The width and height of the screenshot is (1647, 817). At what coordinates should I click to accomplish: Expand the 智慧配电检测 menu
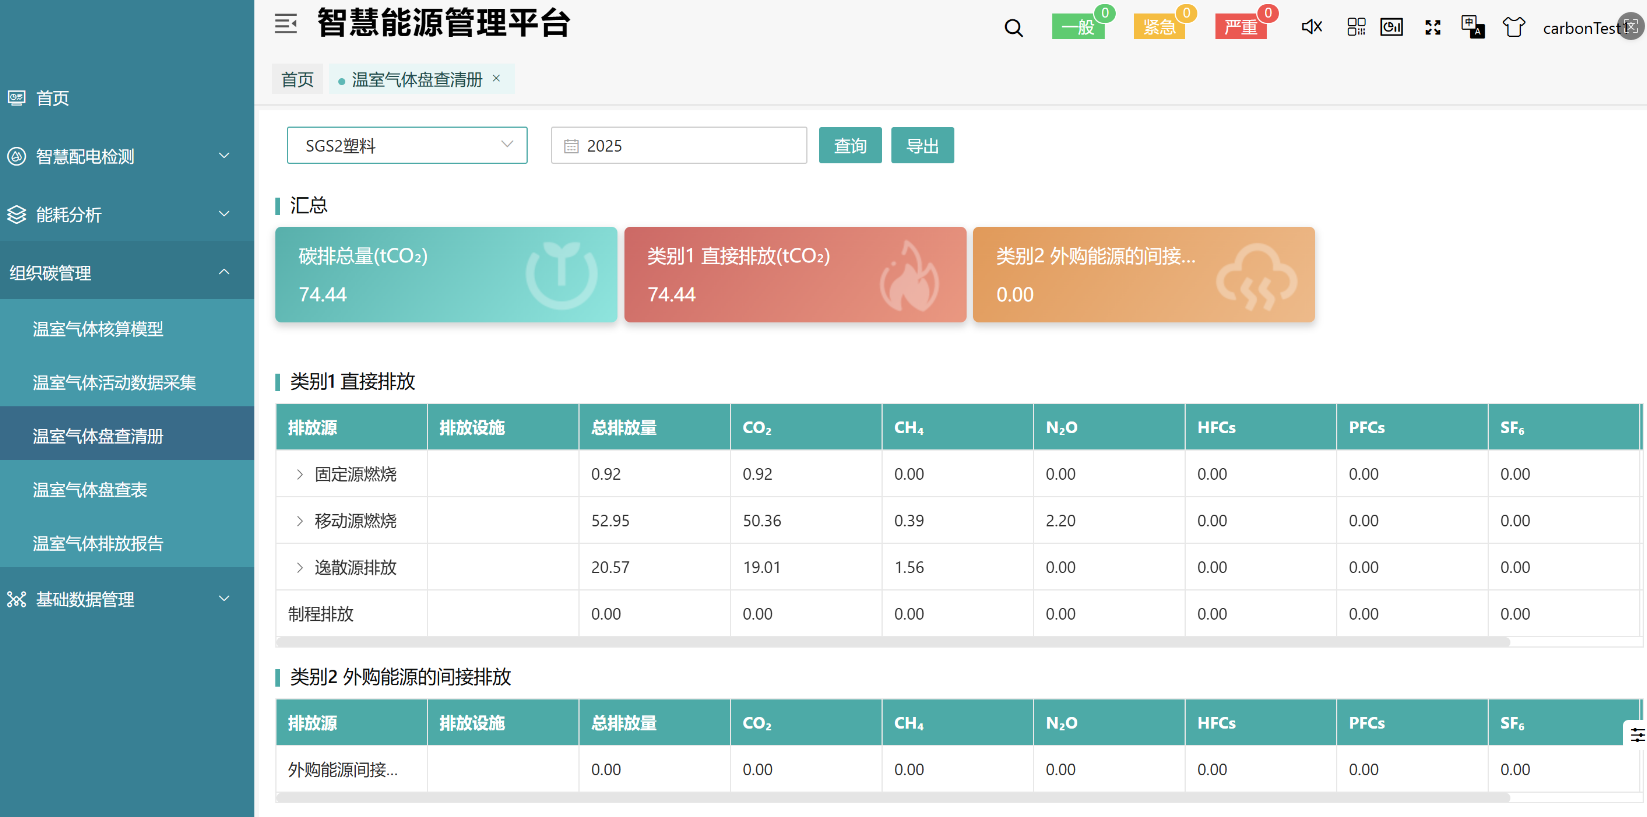224,156
